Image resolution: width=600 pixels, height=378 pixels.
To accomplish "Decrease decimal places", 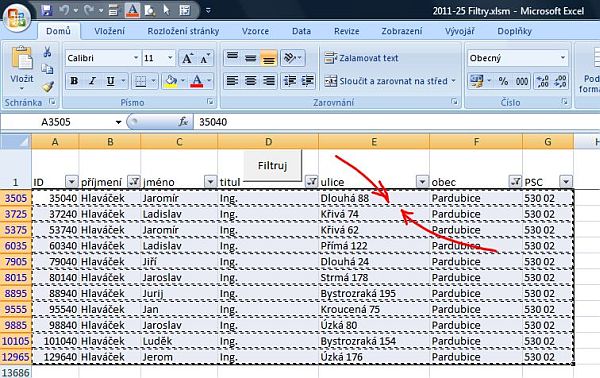I will 560,81.
